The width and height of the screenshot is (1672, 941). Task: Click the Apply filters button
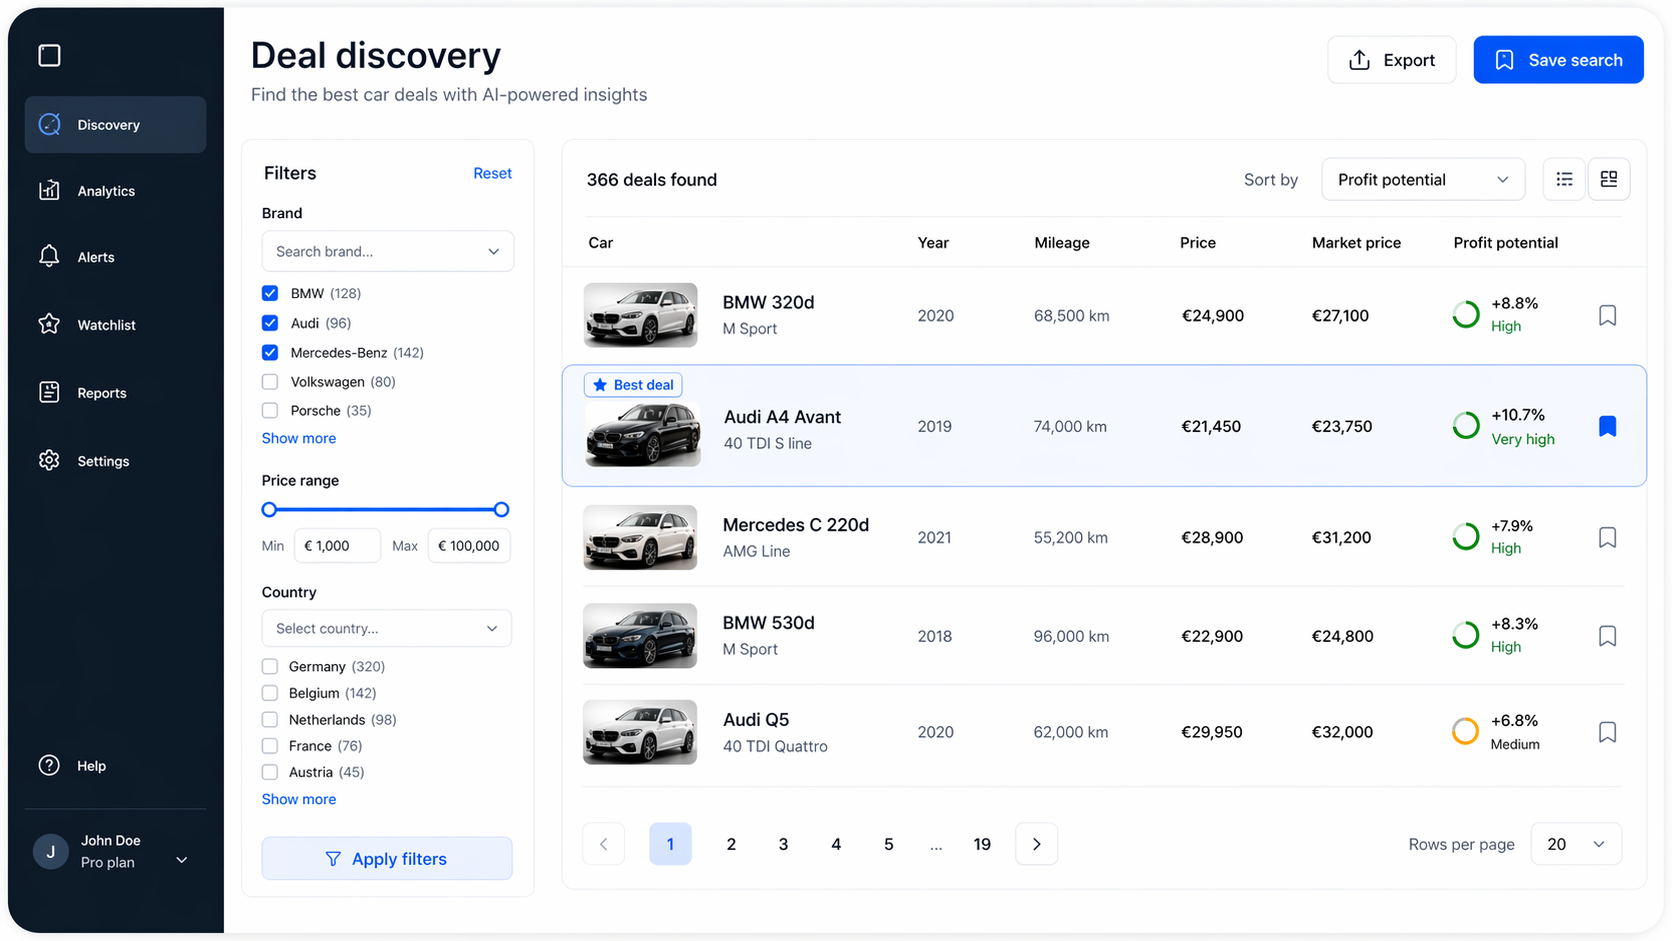pyautogui.click(x=387, y=858)
